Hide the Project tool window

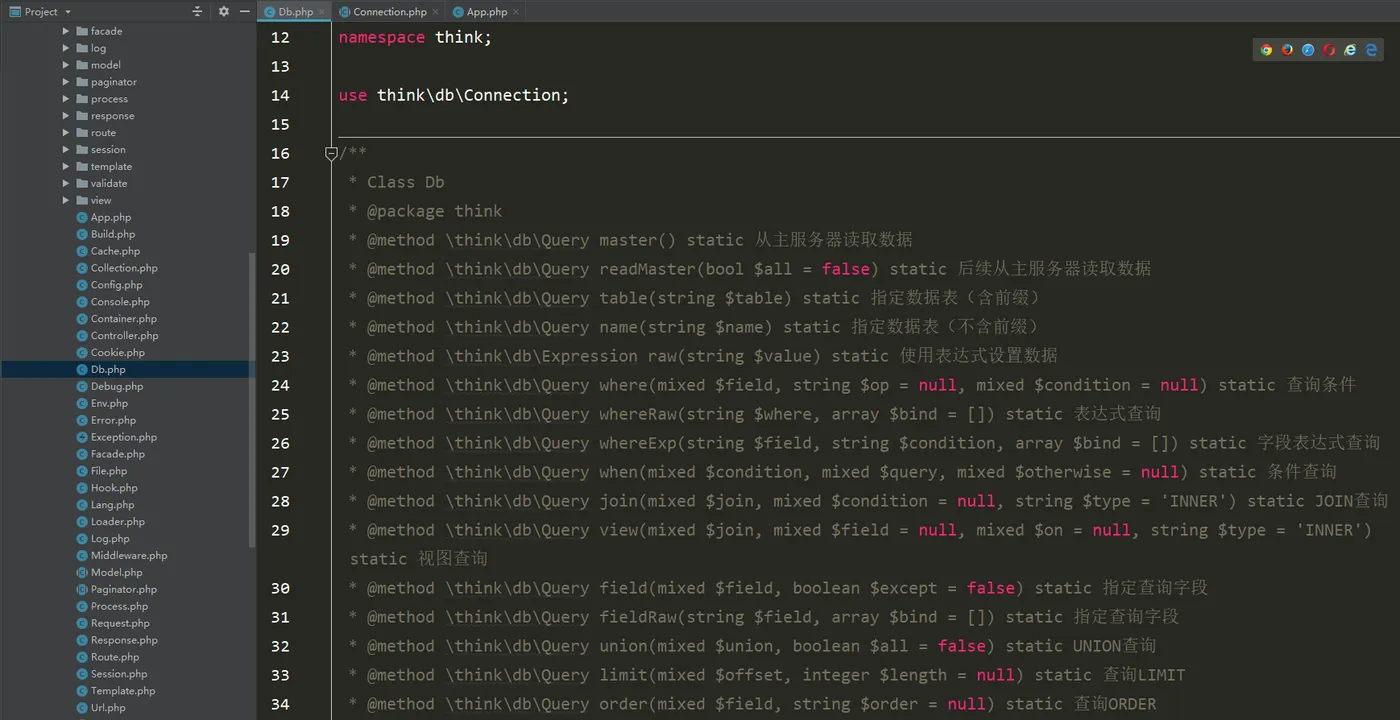[x=244, y=11]
